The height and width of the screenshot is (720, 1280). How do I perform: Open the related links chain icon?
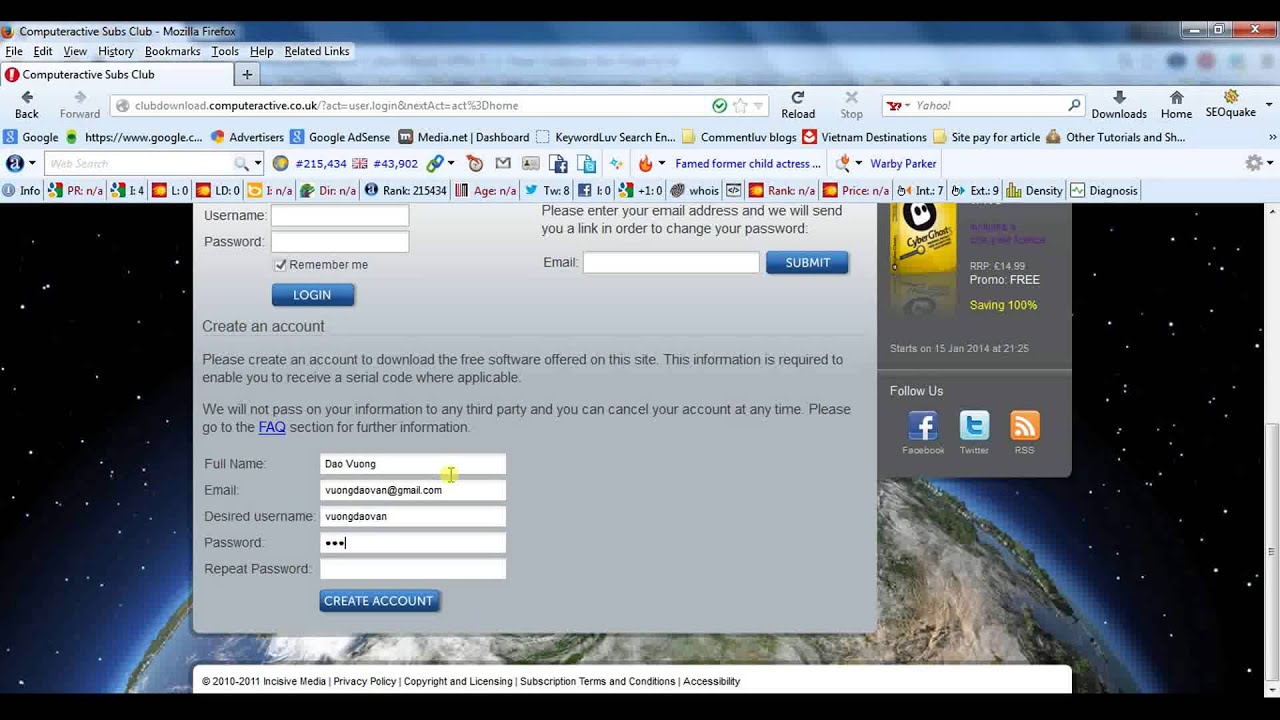coord(435,163)
